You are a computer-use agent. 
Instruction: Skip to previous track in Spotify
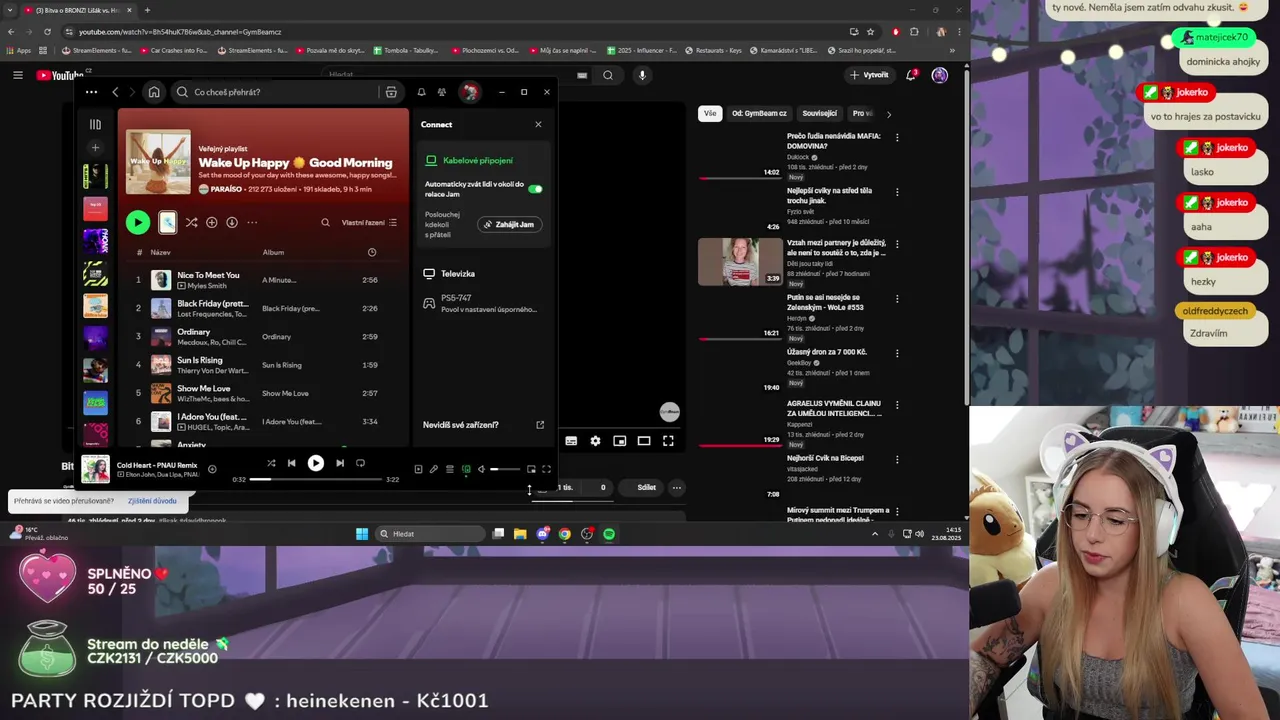click(x=291, y=463)
